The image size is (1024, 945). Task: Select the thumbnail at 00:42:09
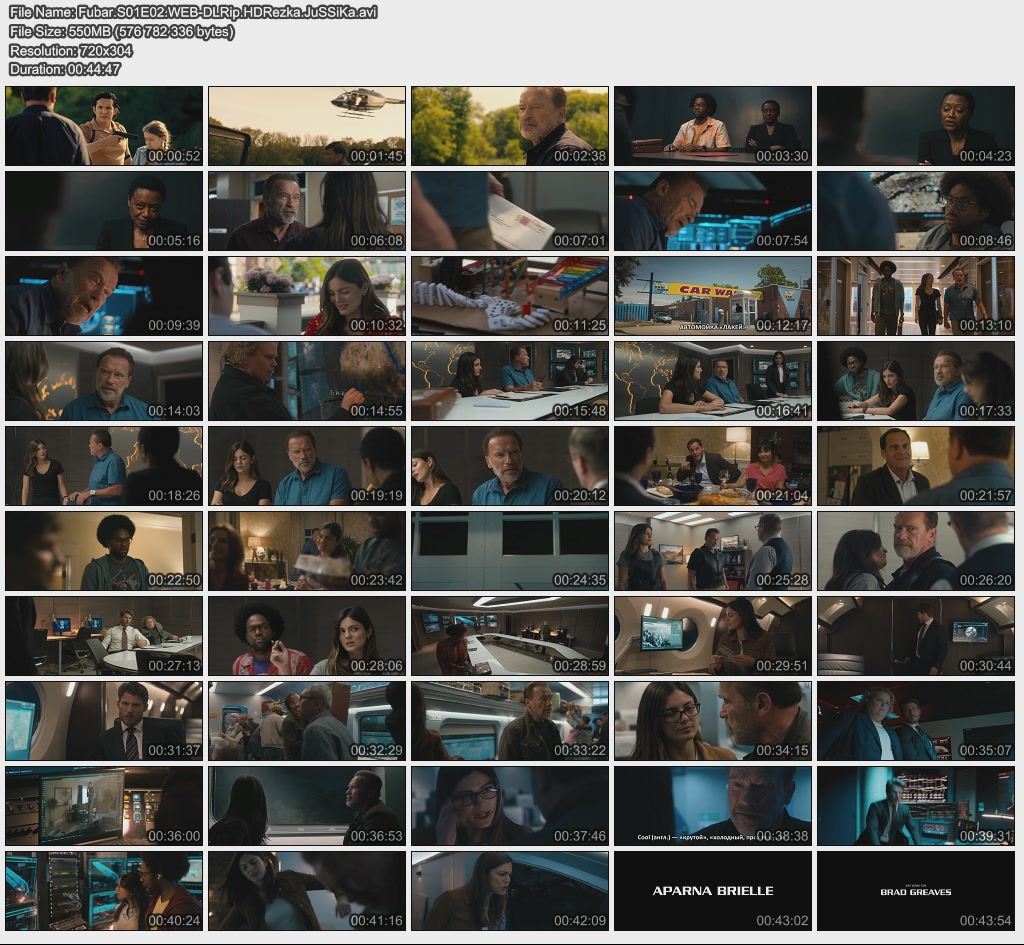pos(510,891)
